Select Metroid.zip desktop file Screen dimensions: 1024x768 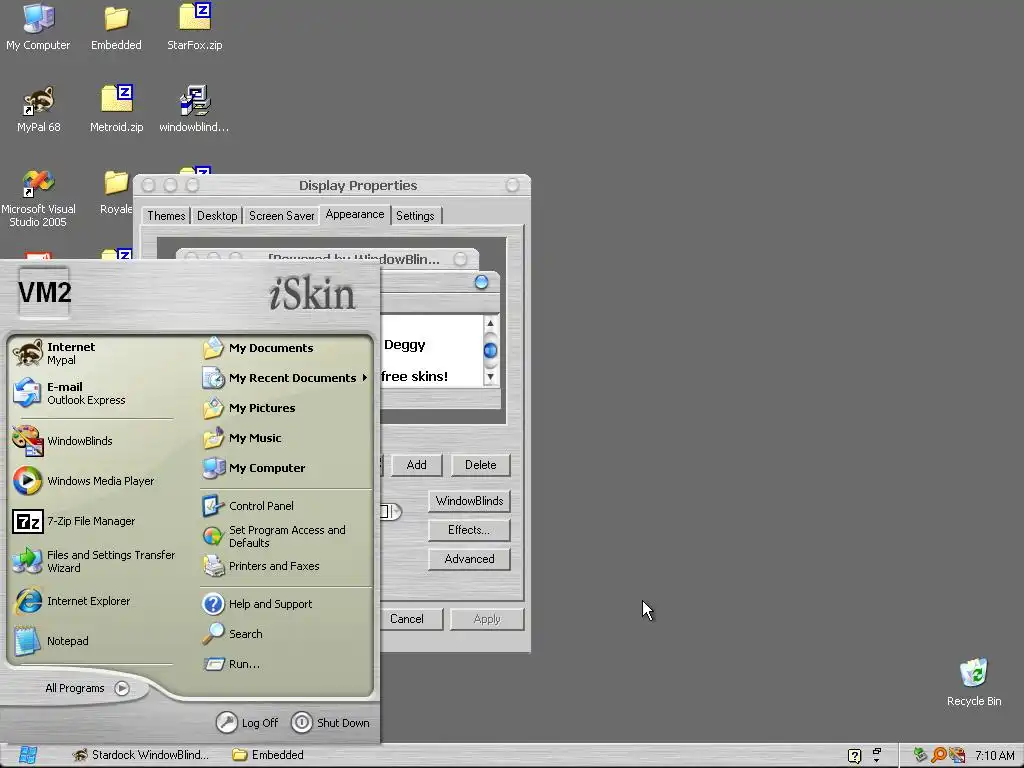pyautogui.click(x=116, y=108)
